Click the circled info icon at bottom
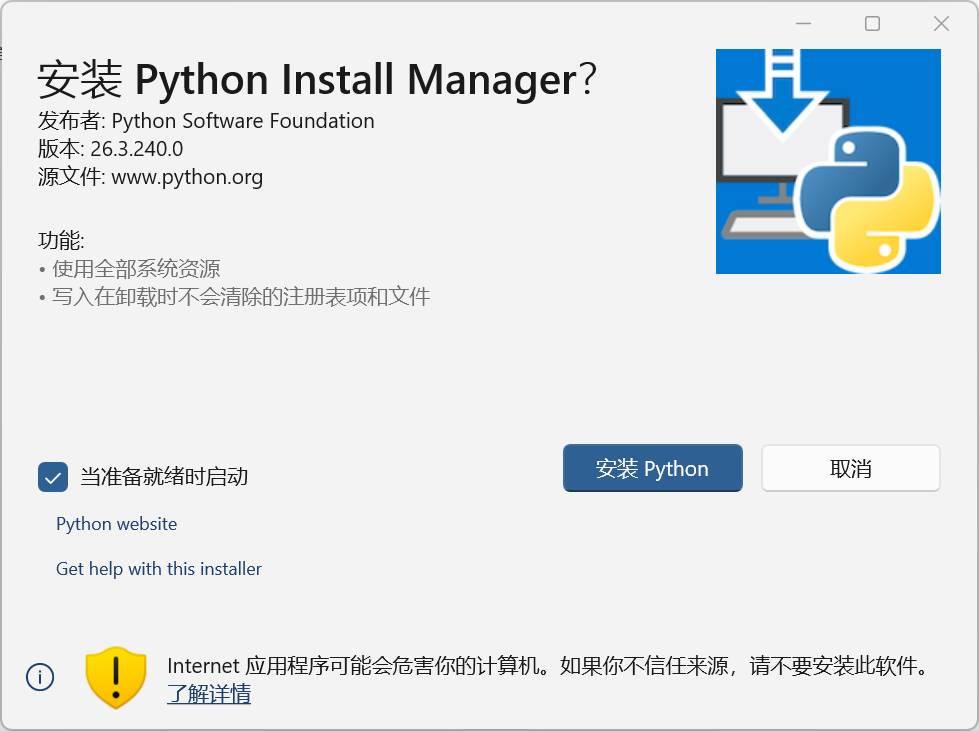Screen dimensions: 979x731 coord(40,677)
